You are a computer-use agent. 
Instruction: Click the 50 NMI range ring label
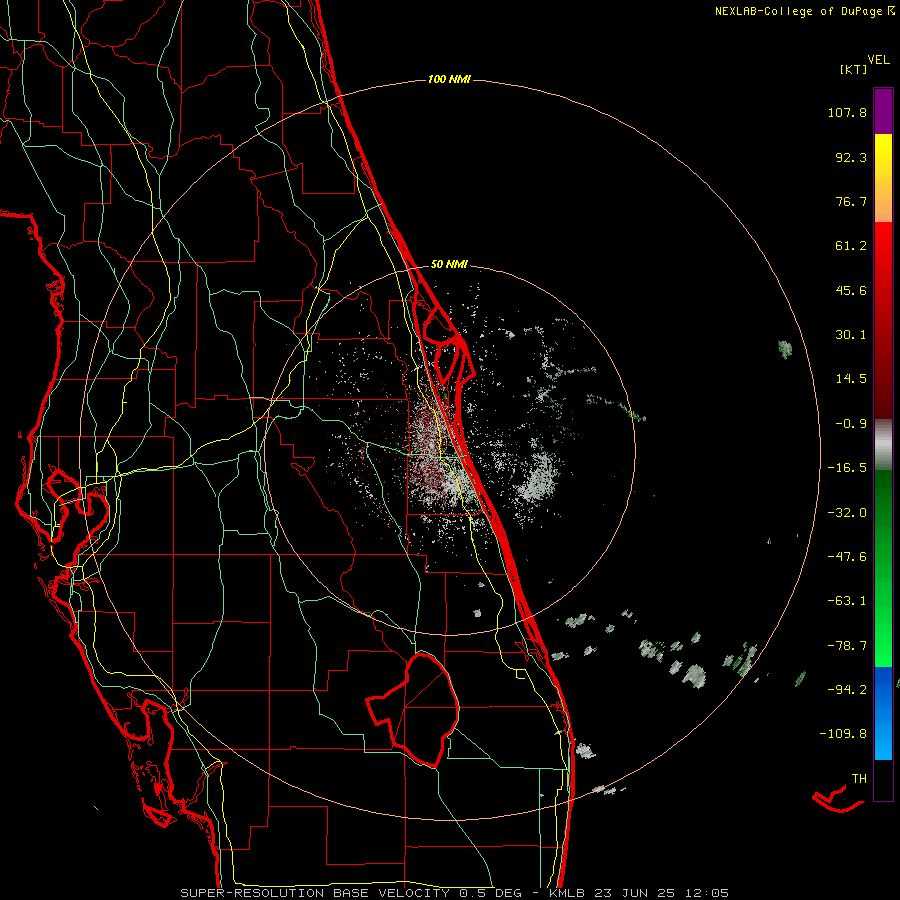coord(449,264)
